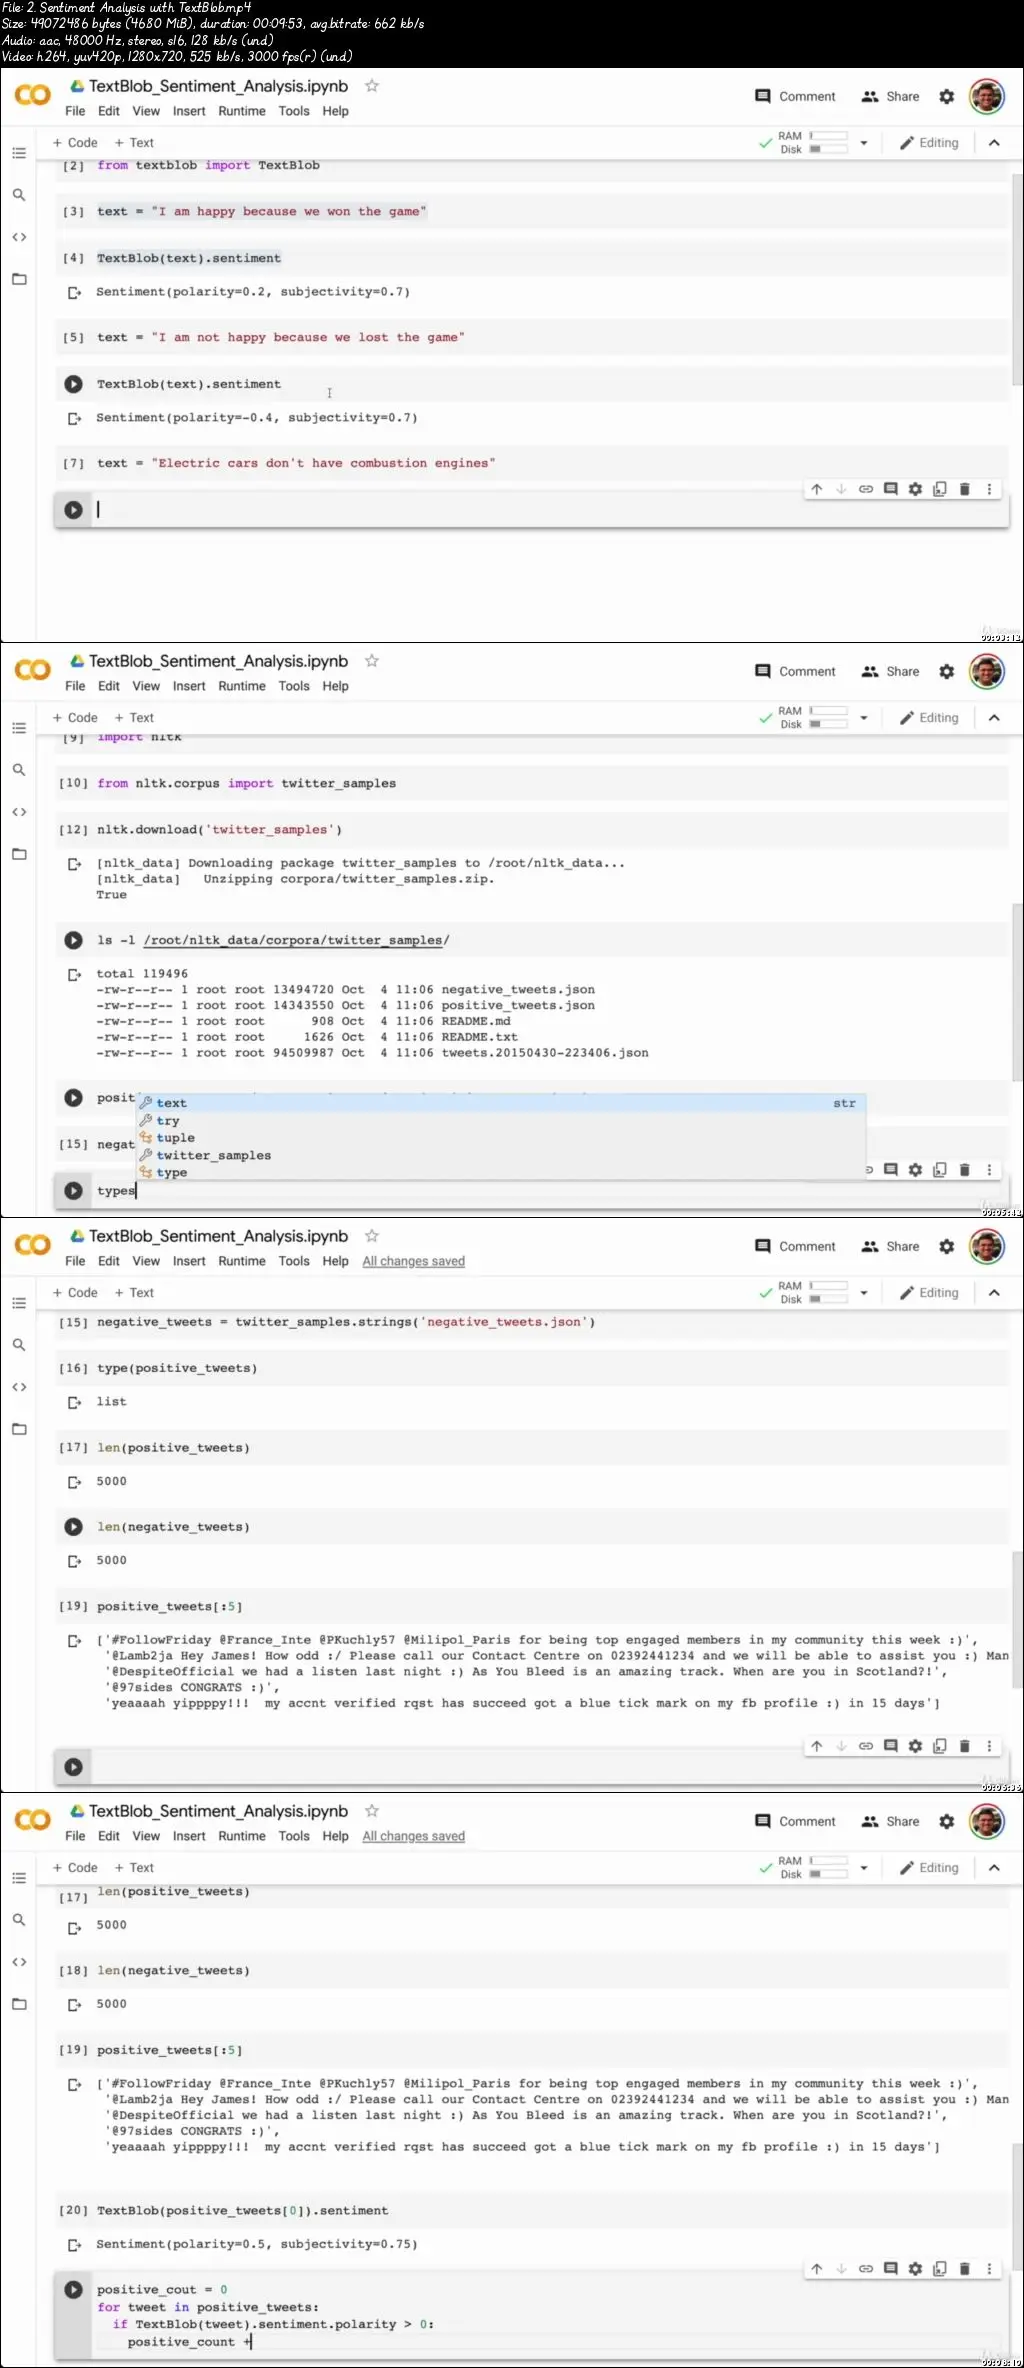Click output icon beside 'total 119496' listing
1024x2368 pixels.
coord(74,974)
